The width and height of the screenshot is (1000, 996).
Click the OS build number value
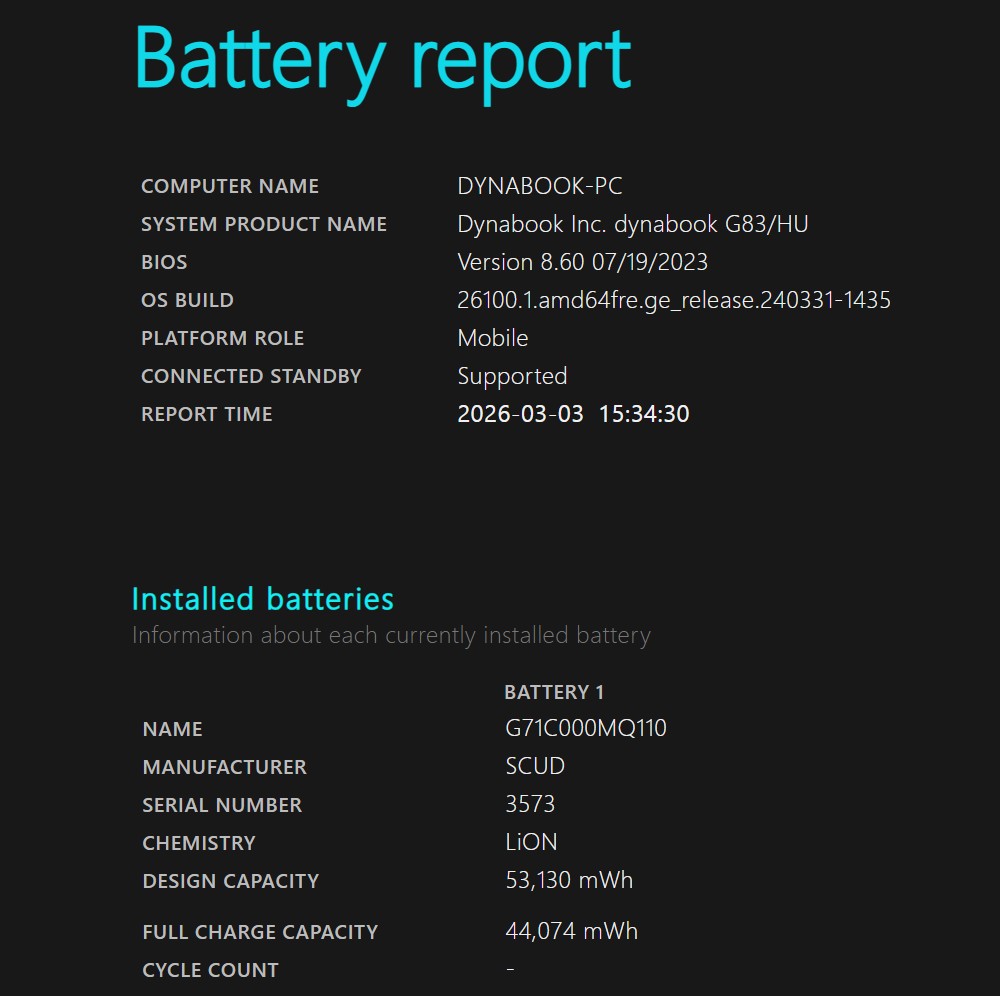[x=674, y=300]
